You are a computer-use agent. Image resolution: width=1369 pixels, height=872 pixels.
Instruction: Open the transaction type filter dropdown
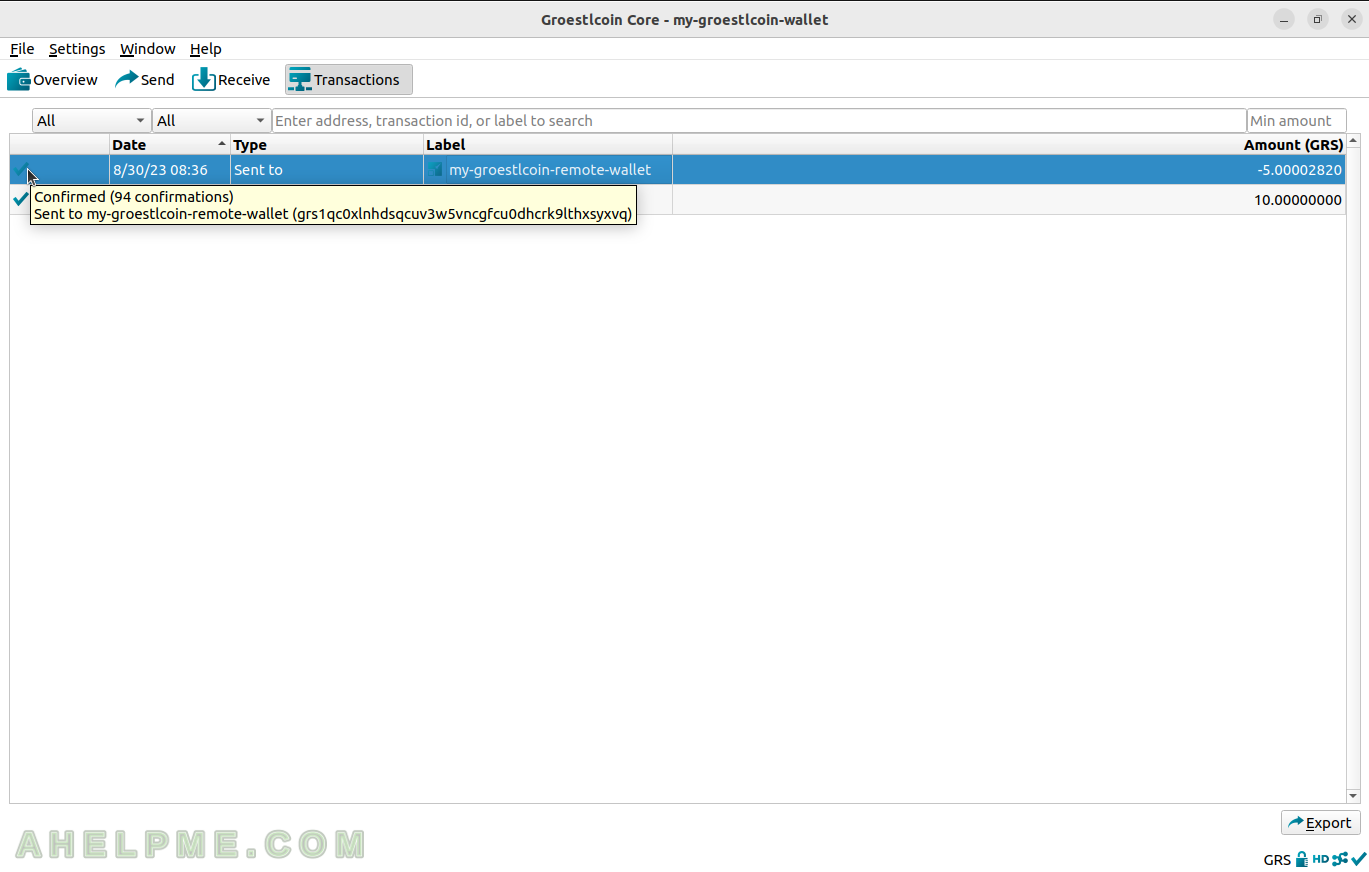point(212,121)
